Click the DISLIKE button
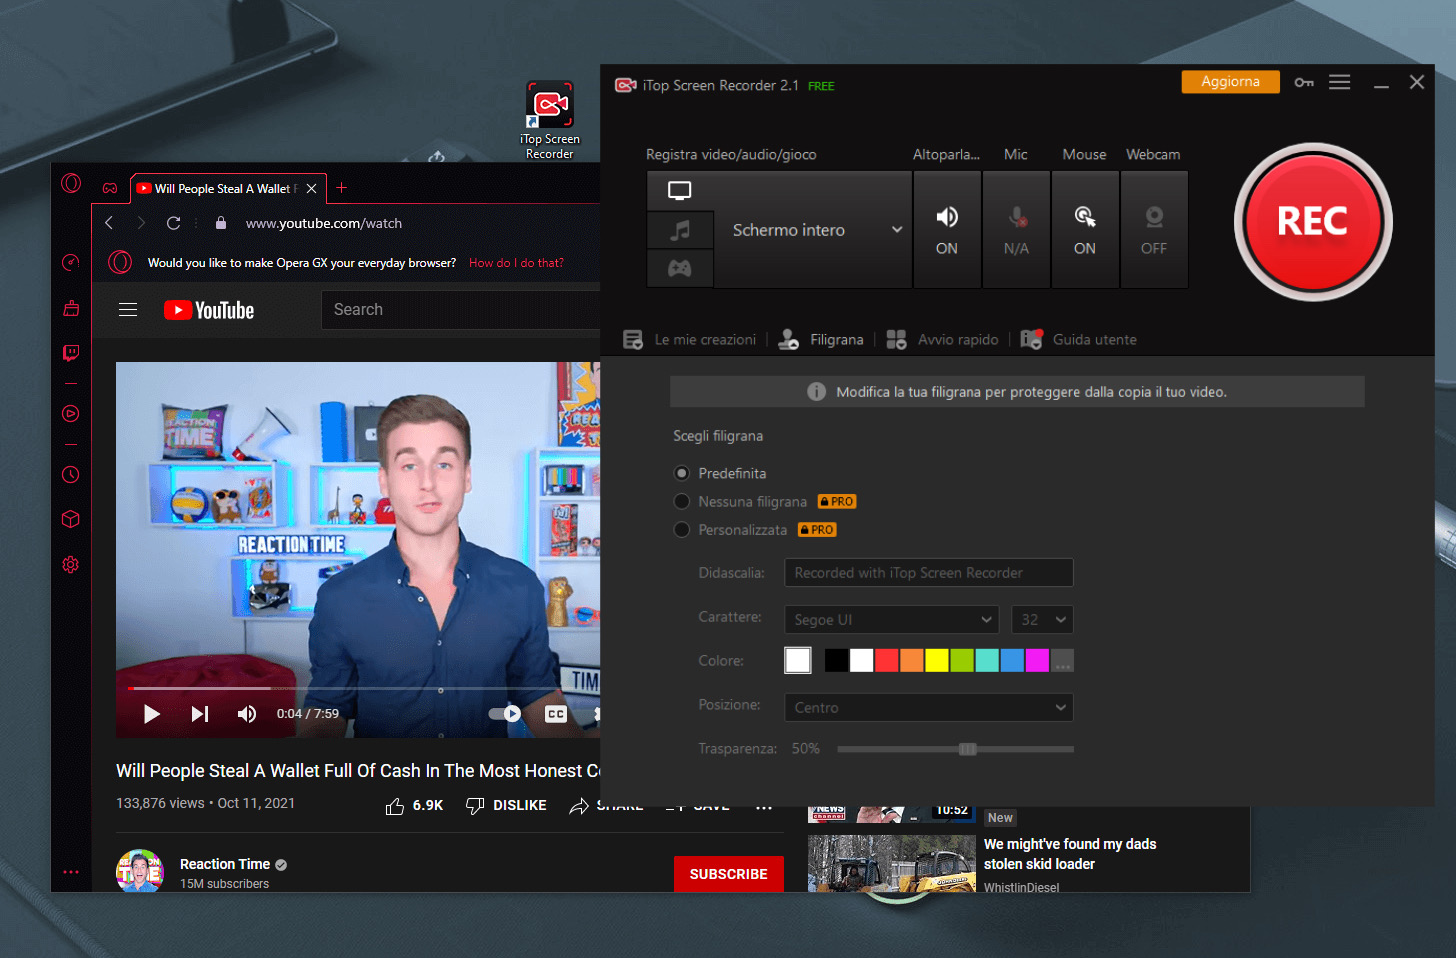Viewport: 1456px width, 958px height. coord(506,806)
